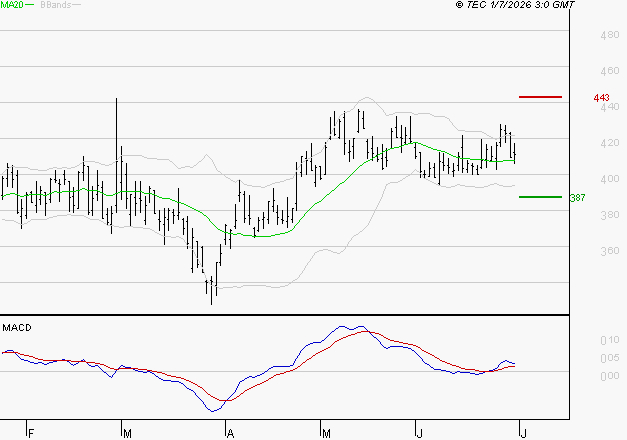Click the F month marker on the time axis
Viewport: 627px width, 440px height.
pos(31,433)
